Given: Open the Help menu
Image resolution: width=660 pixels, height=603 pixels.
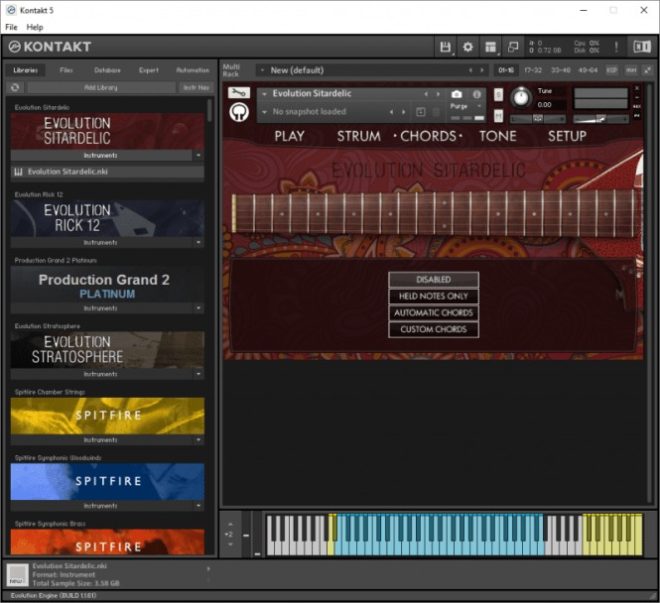Looking at the screenshot, I should coord(35,27).
